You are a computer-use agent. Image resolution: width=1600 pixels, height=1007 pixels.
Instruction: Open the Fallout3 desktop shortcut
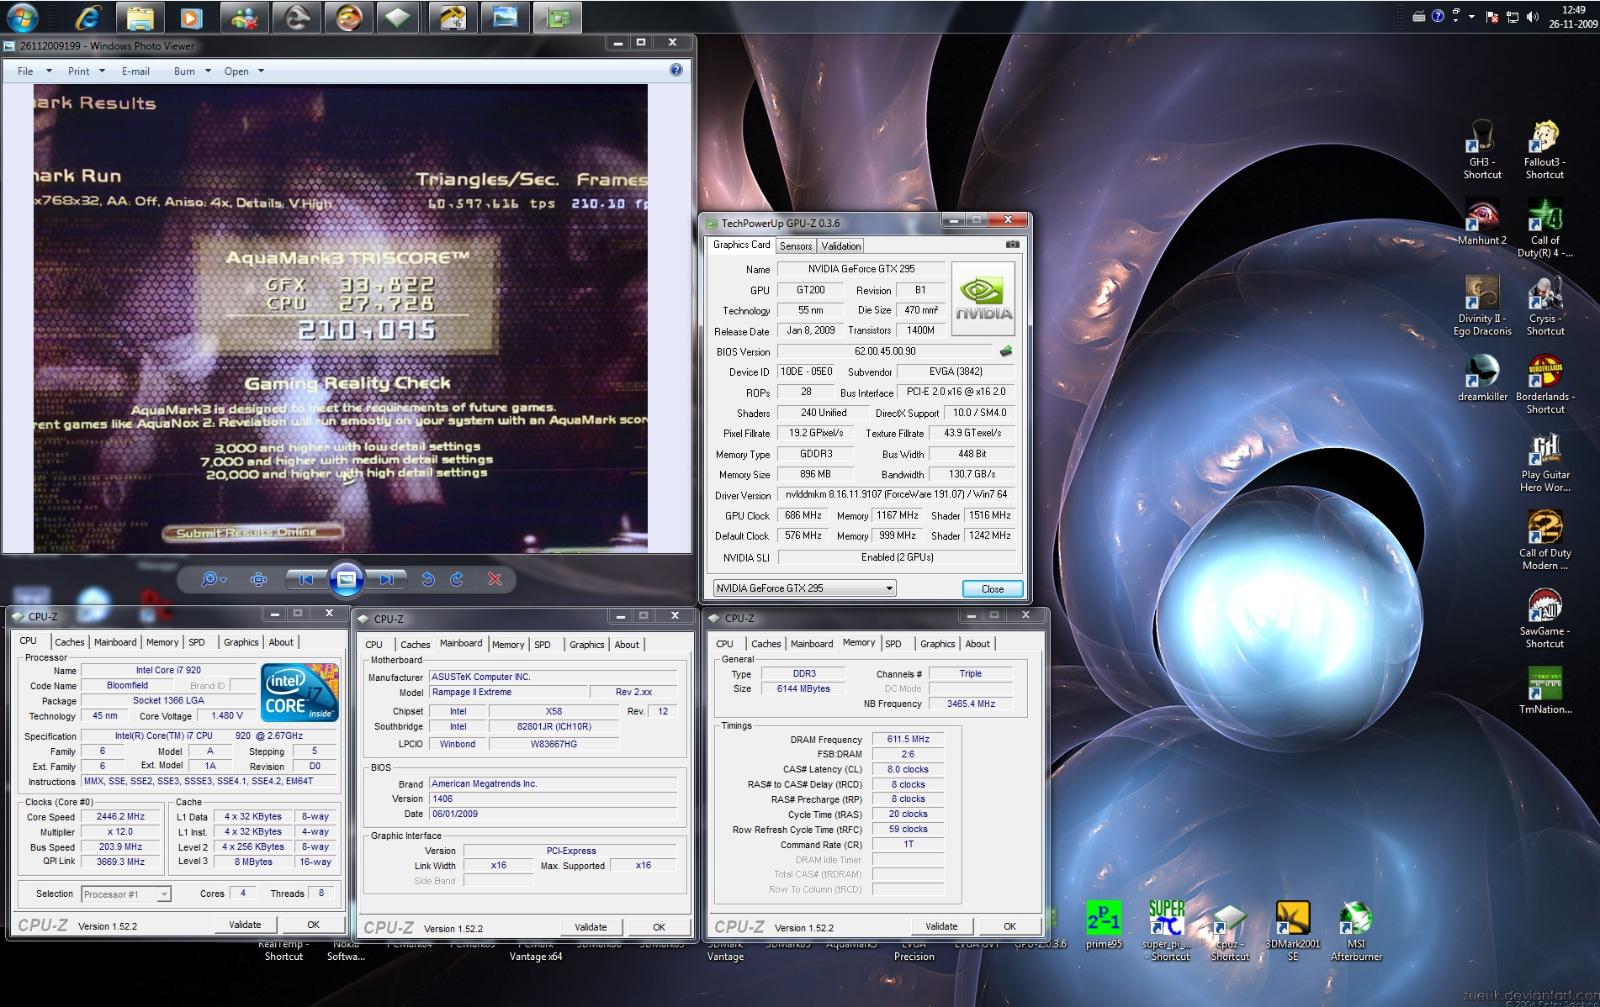(x=1544, y=150)
